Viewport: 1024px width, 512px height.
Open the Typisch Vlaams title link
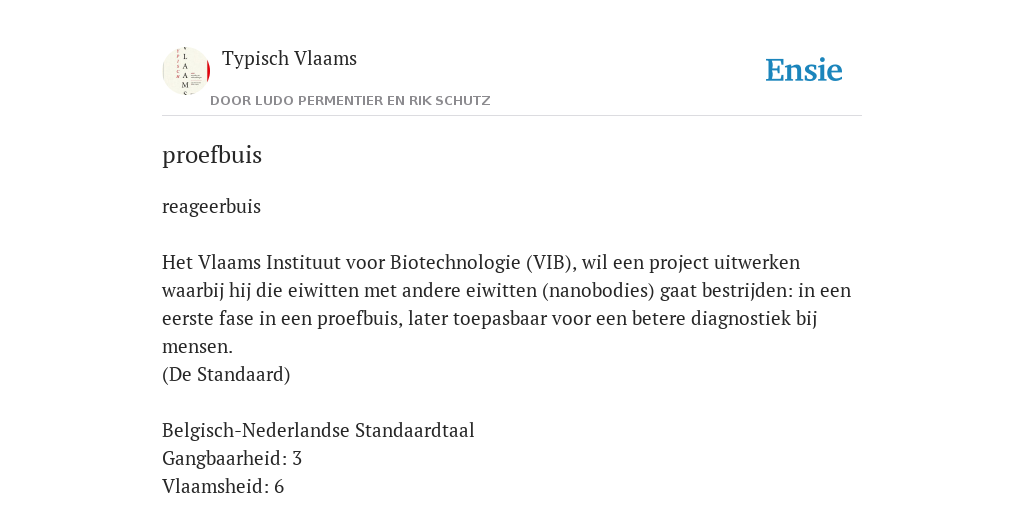[289, 59]
